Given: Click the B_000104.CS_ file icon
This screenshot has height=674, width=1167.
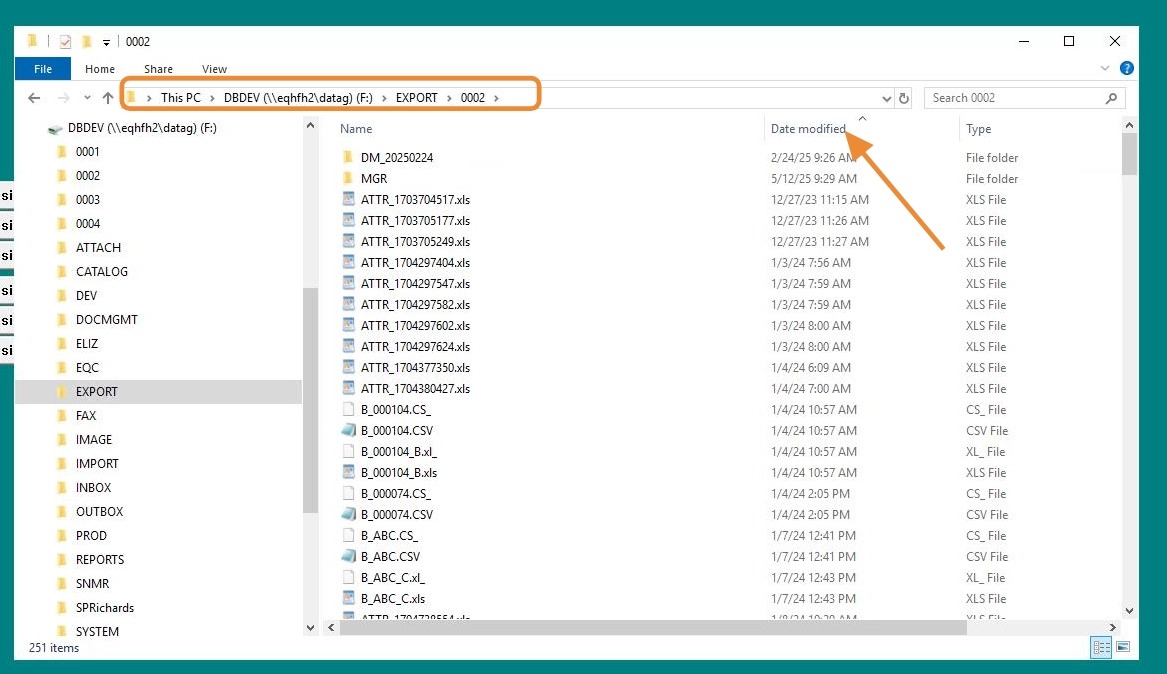Looking at the screenshot, I should click(348, 409).
